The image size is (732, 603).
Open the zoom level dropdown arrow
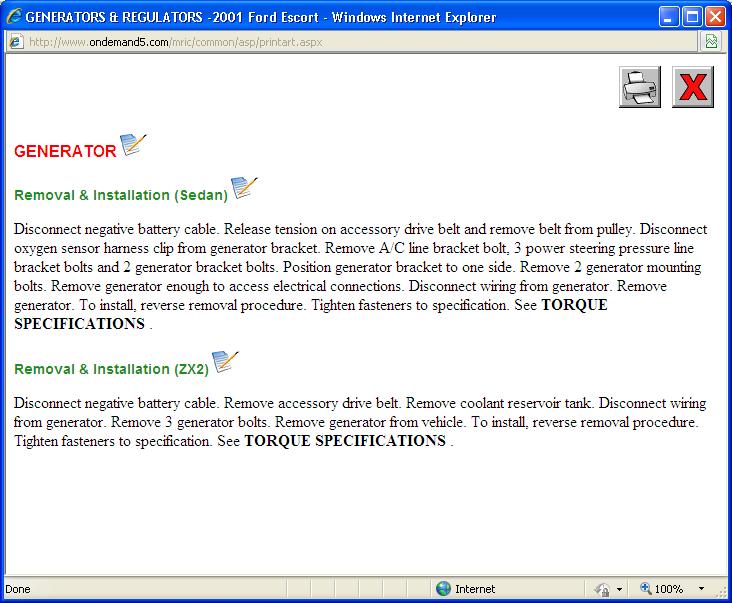click(x=701, y=589)
